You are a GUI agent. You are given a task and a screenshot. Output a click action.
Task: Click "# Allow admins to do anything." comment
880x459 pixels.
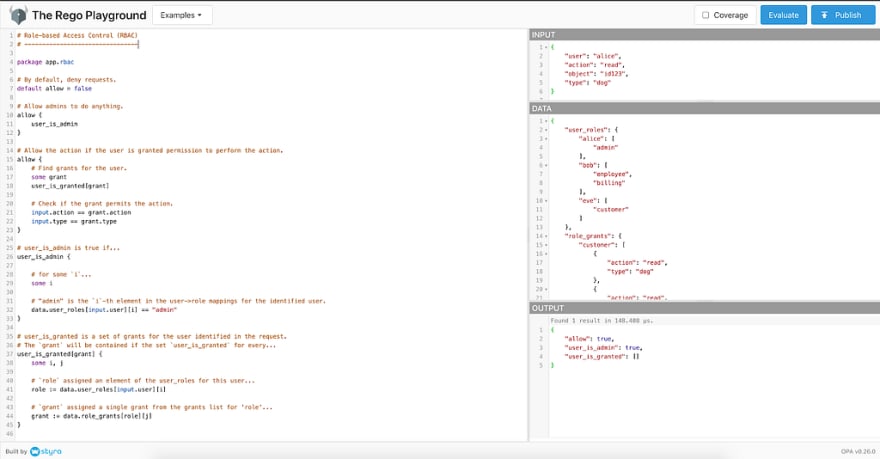coord(70,106)
